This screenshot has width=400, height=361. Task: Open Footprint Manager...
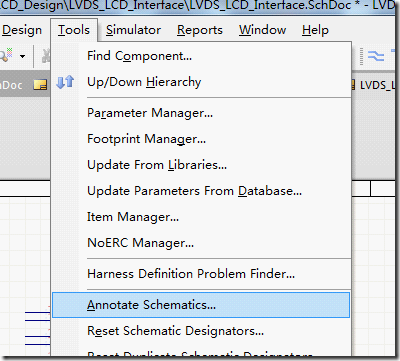201,139
